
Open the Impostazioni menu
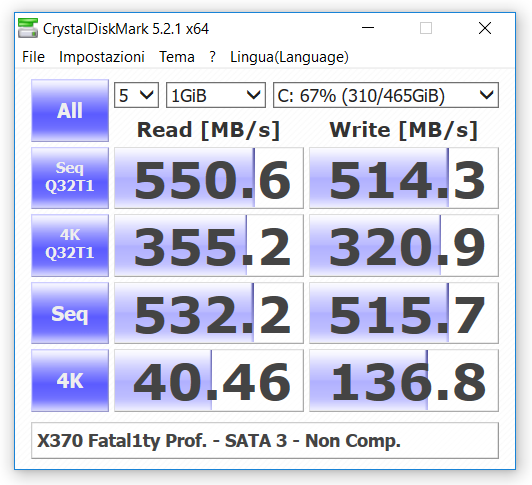click(102, 57)
